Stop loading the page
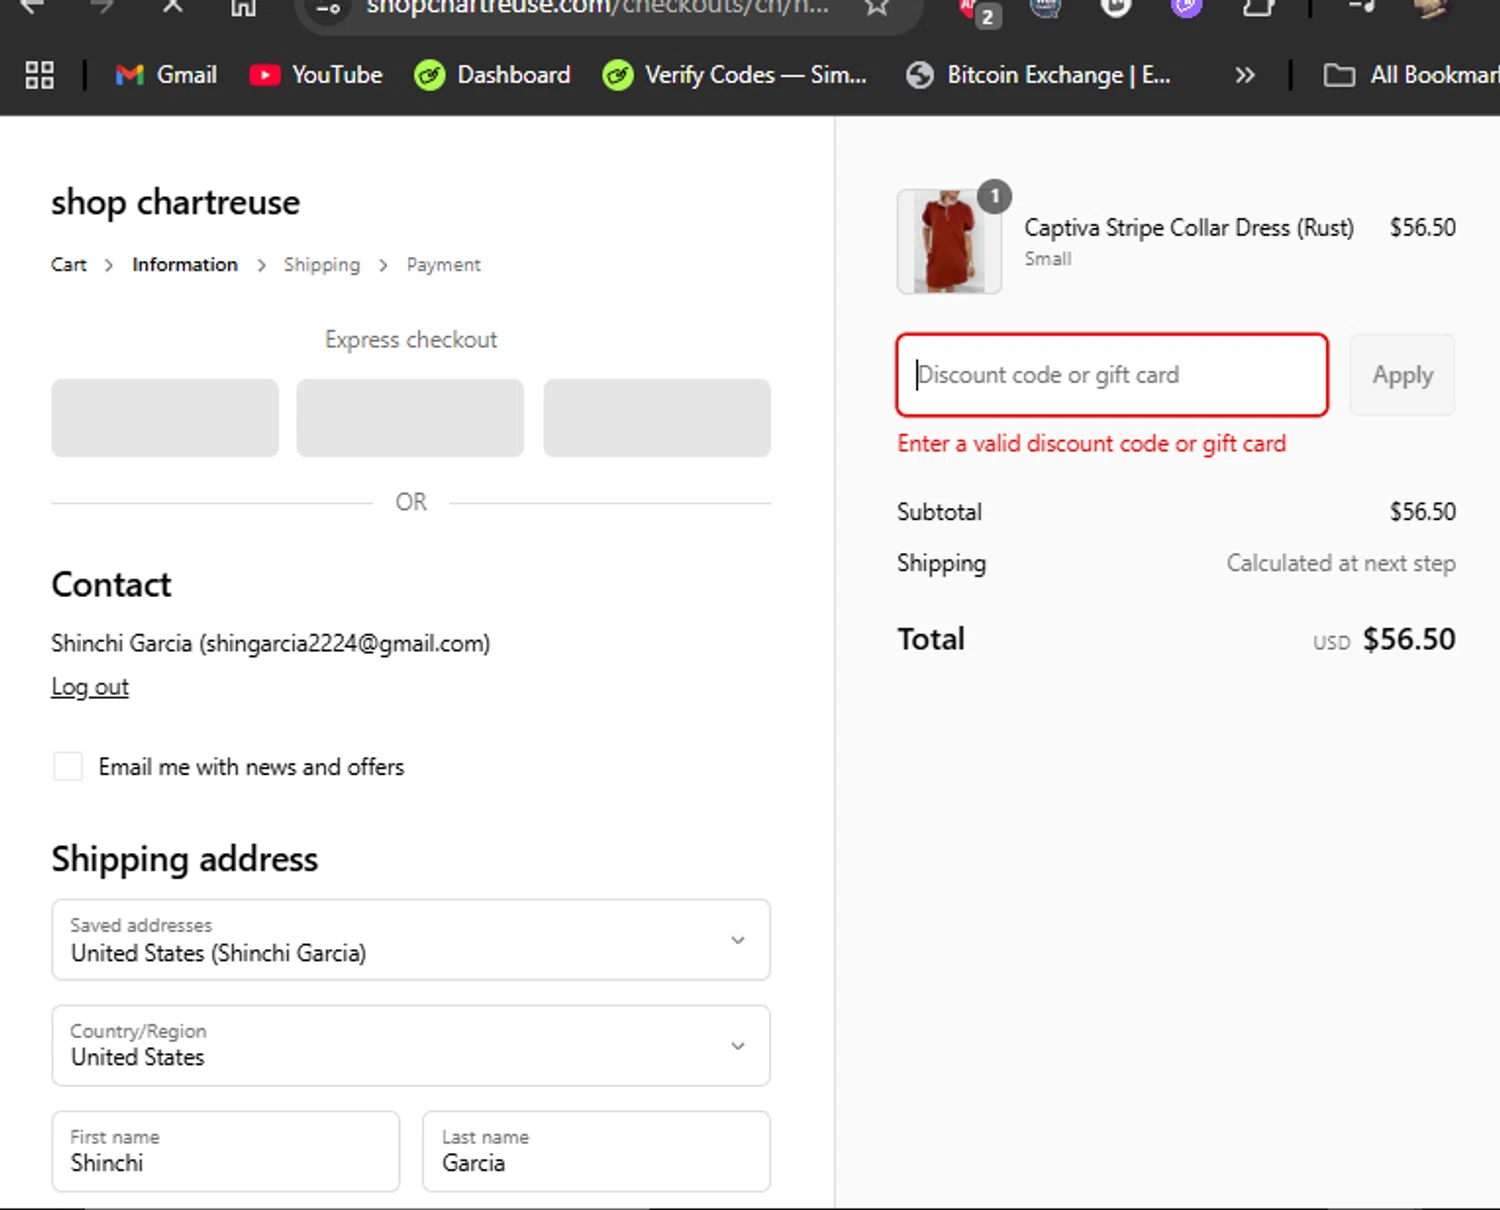The image size is (1500, 1210). (x=173, y=8)
